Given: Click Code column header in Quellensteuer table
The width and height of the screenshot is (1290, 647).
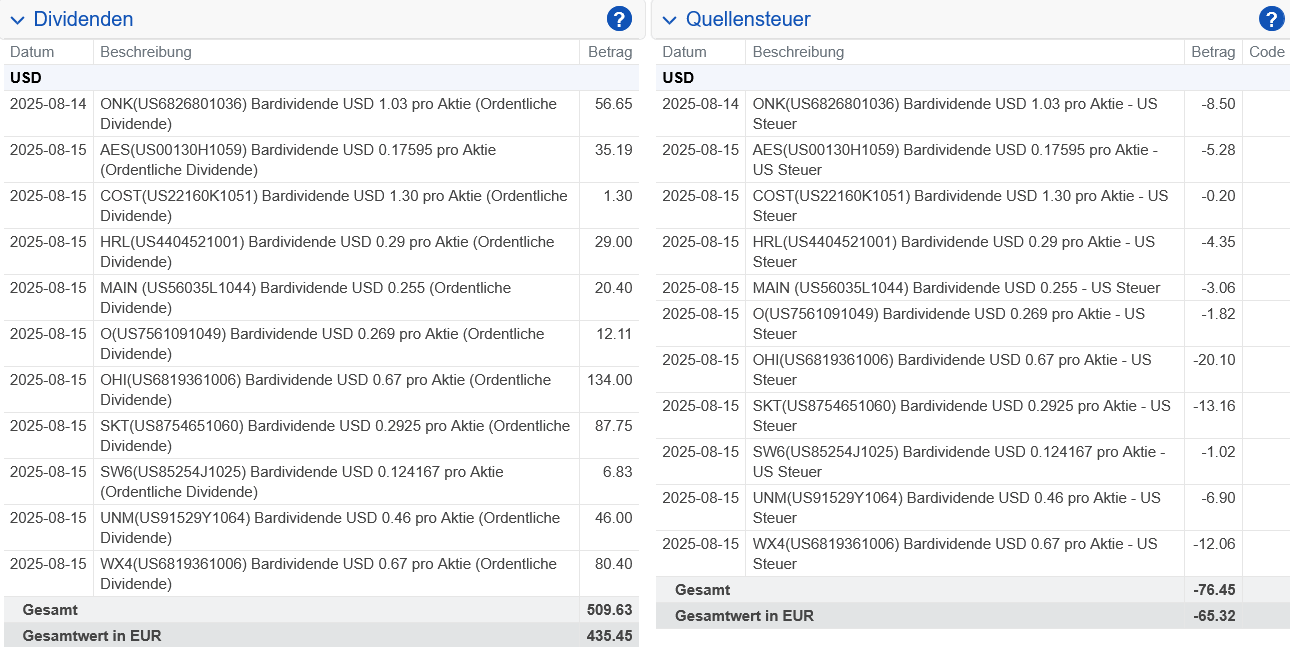Looking at the screenshot, I should point(1266,52).
